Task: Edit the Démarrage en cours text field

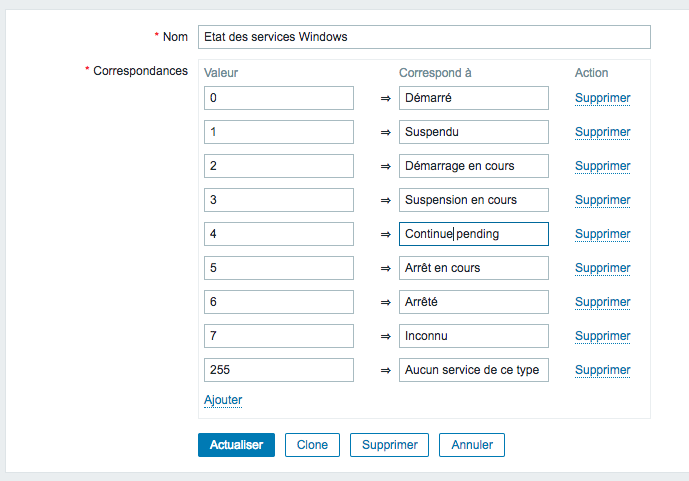Action: [x=474, y=166]
